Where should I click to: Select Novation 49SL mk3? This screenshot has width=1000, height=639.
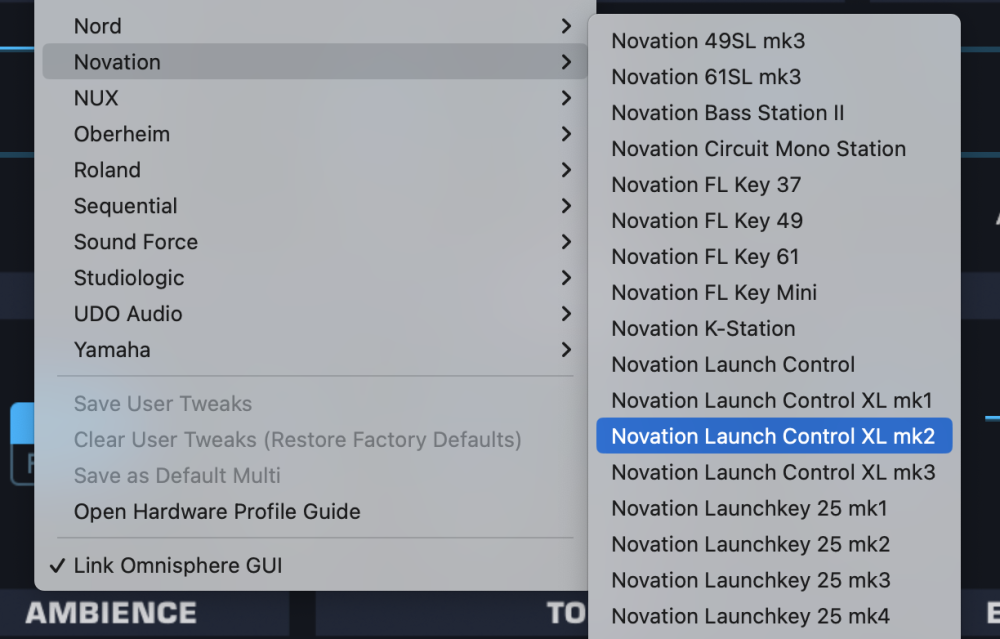click(x=708, y=41)
